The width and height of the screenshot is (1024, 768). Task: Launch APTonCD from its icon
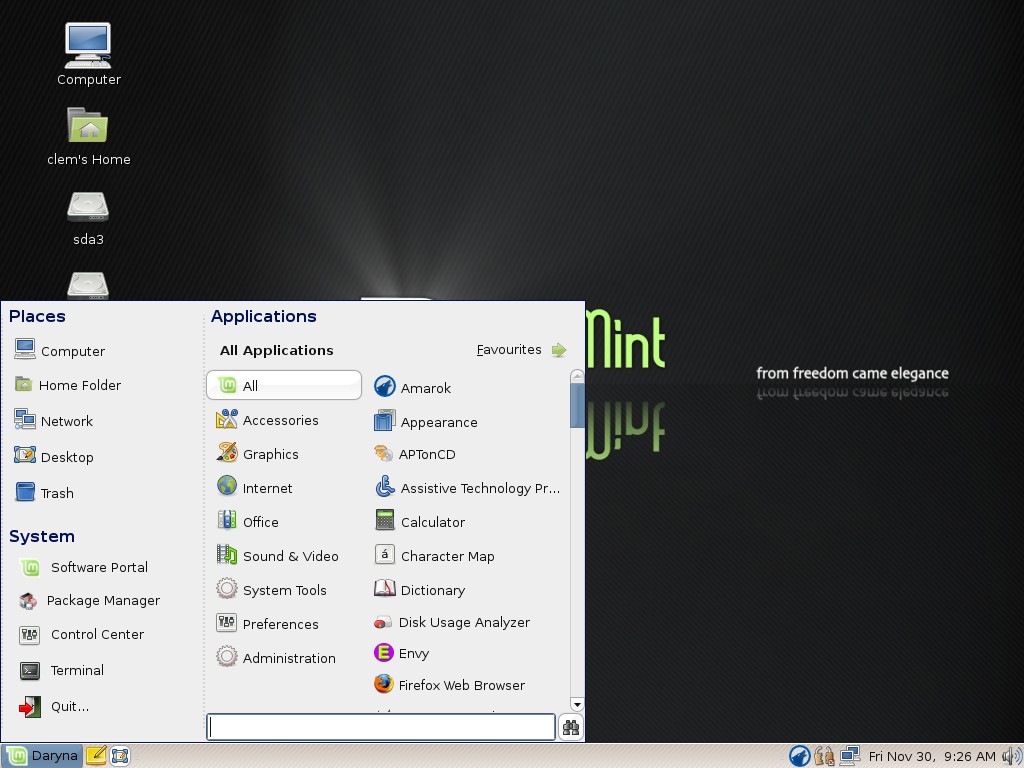(x=383, y=453)
